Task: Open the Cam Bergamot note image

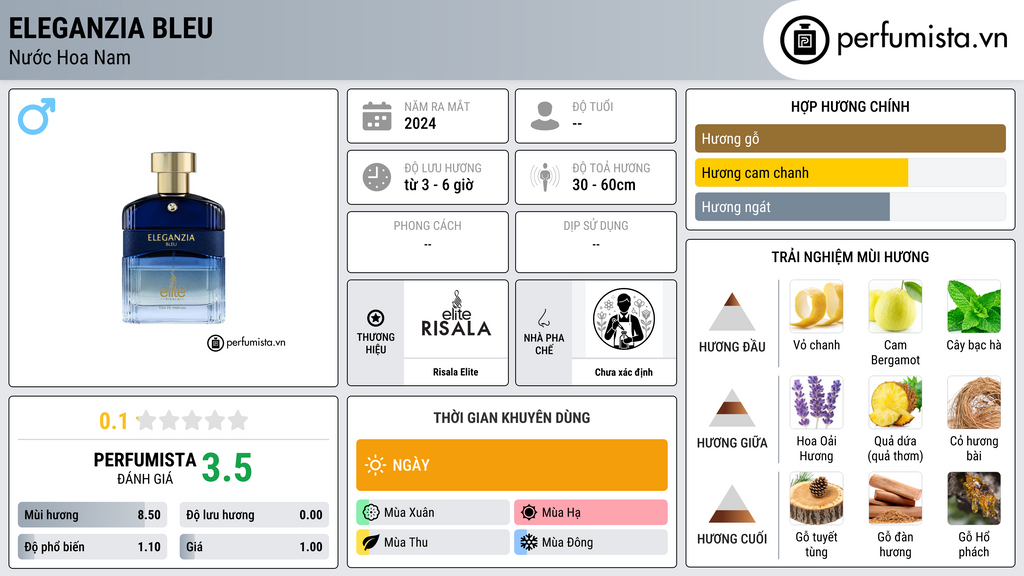Action: coord(895,306)
